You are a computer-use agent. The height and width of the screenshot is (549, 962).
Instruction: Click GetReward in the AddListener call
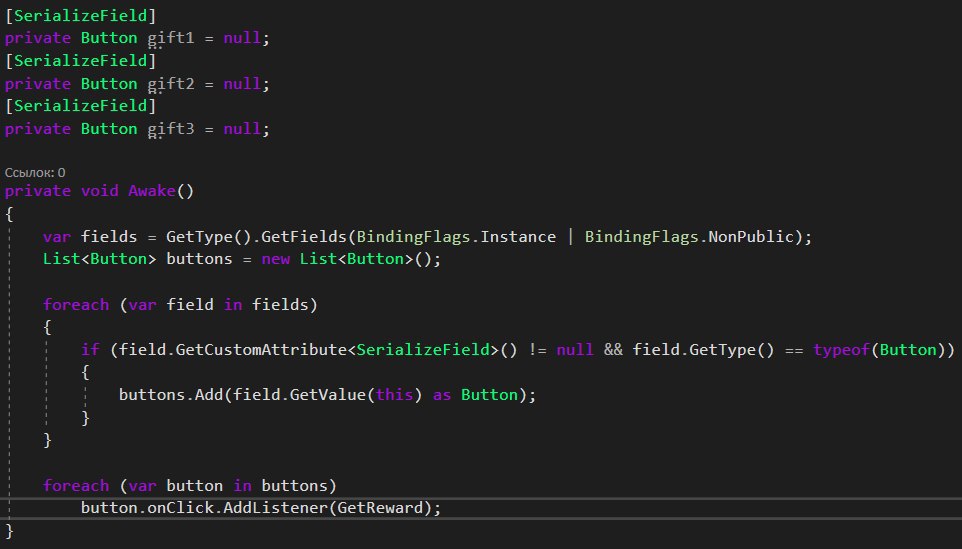pos(380,508)
